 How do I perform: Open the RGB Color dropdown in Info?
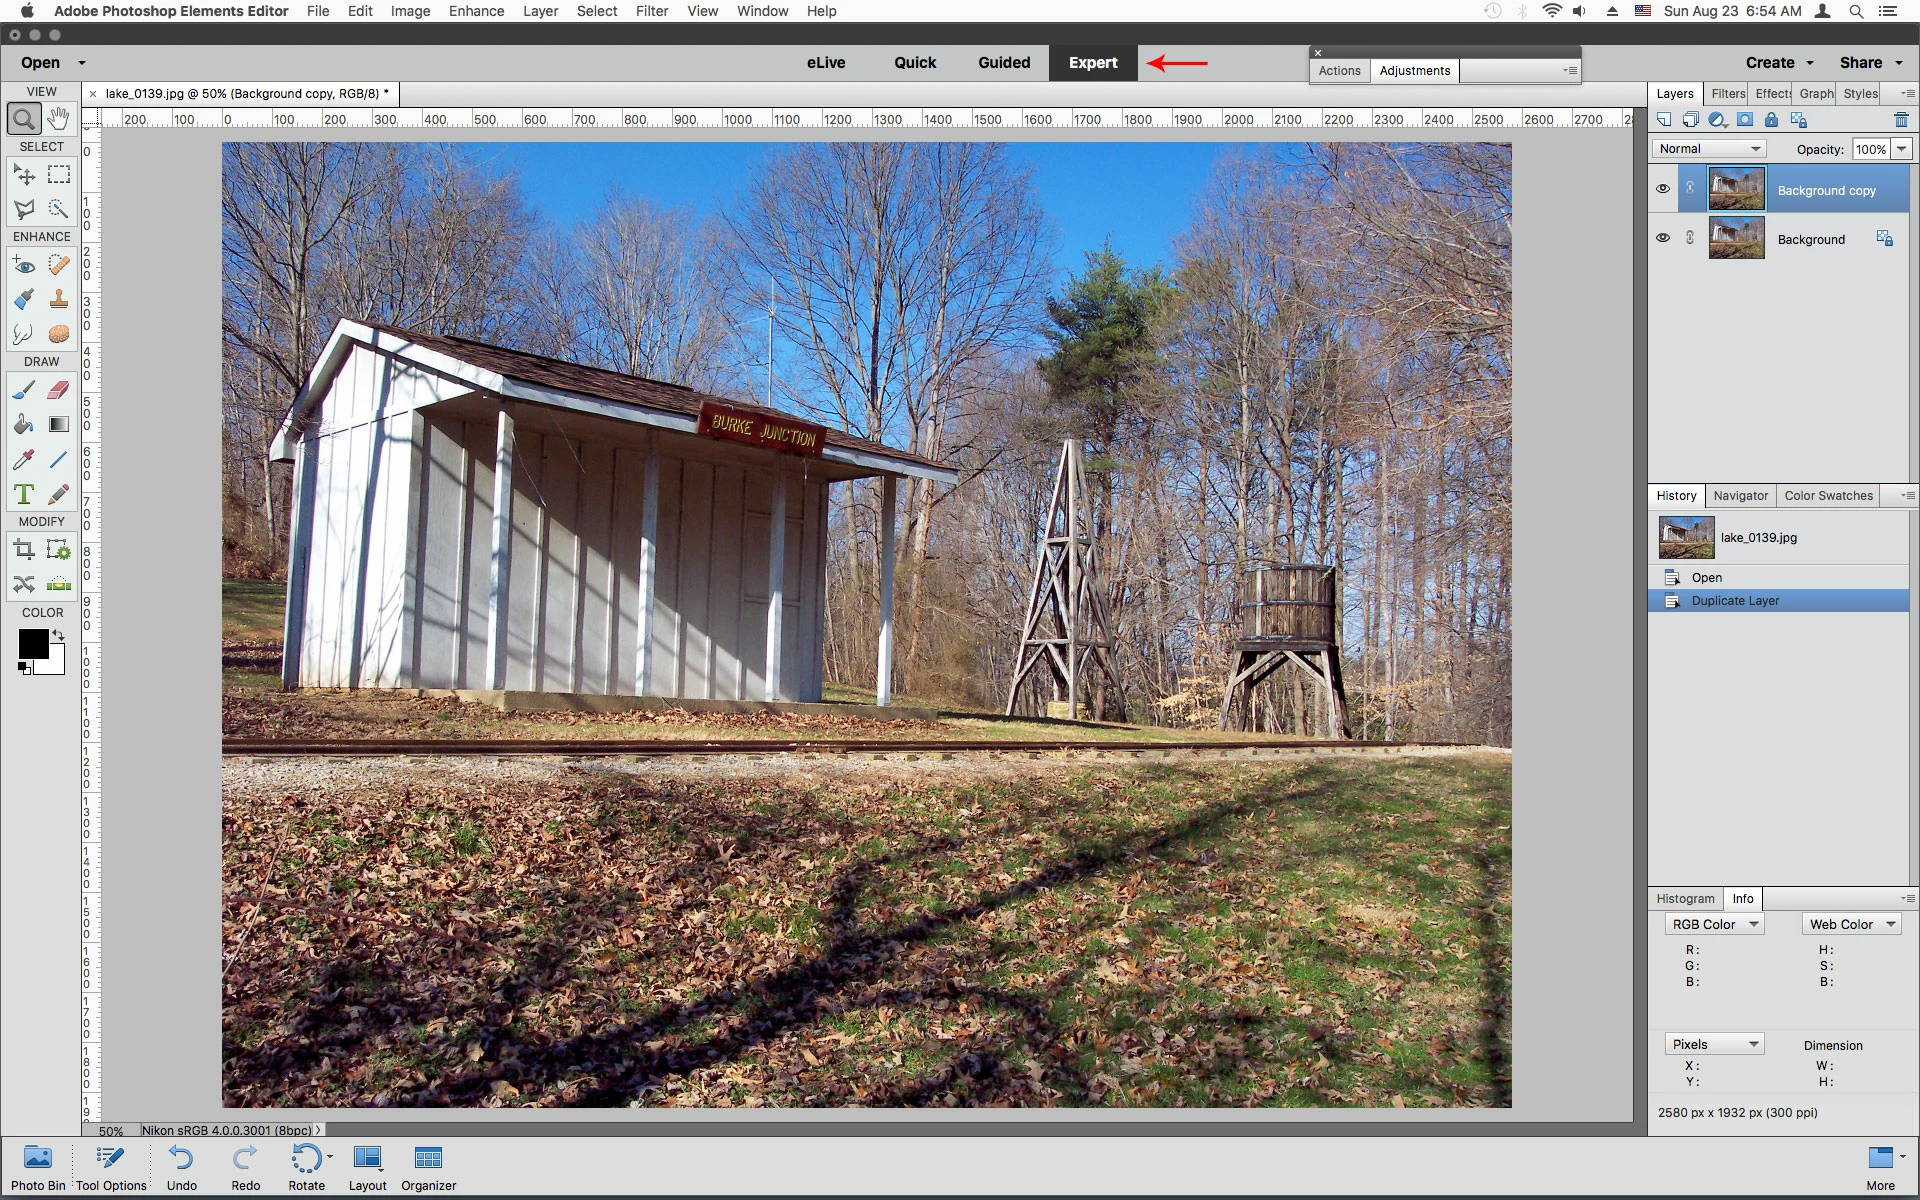coord(1714,925)
